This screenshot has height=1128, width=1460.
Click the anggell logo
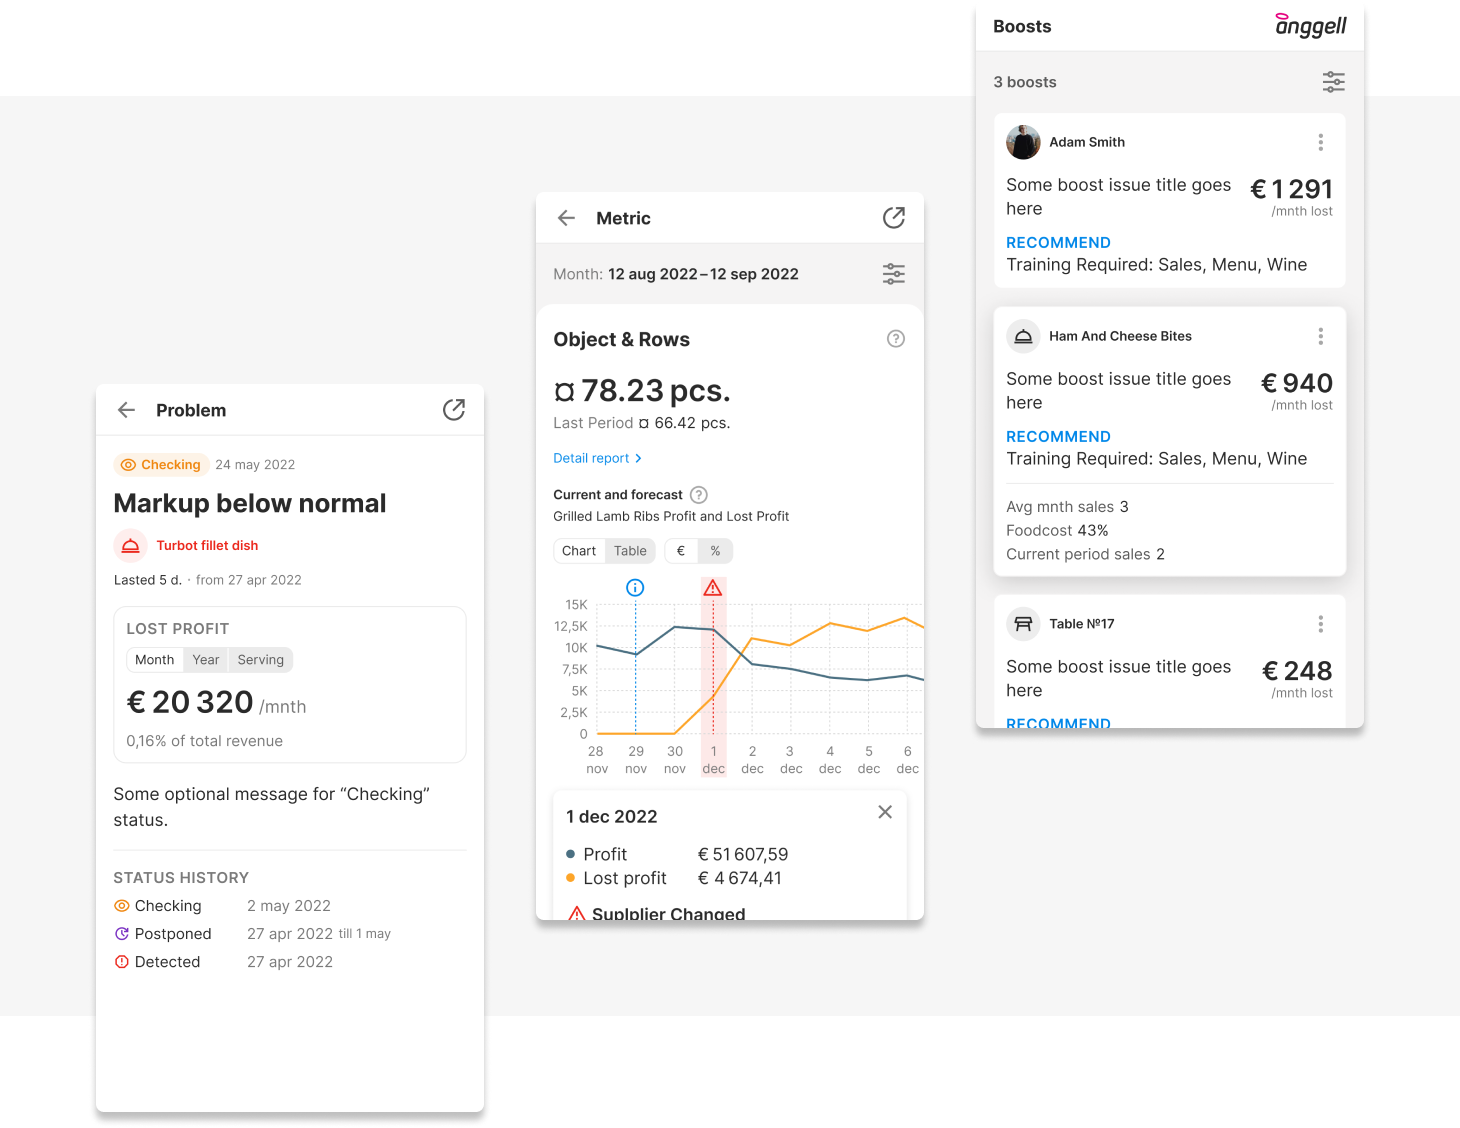[x=1311, y=25]
